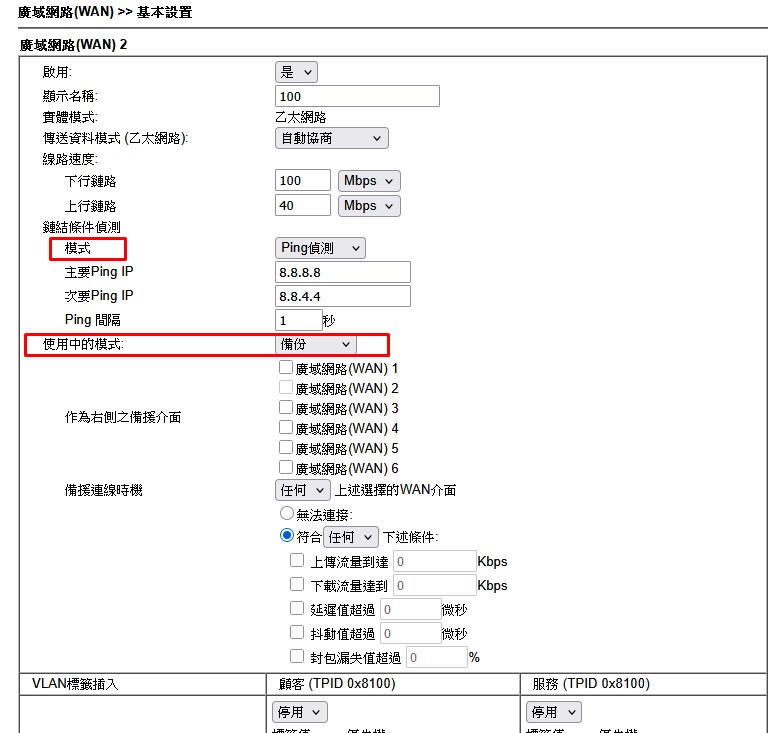This screenshot has width=784, height=733.
Task: Click the 次要Ping IP field
Action: tap(342, 296)
